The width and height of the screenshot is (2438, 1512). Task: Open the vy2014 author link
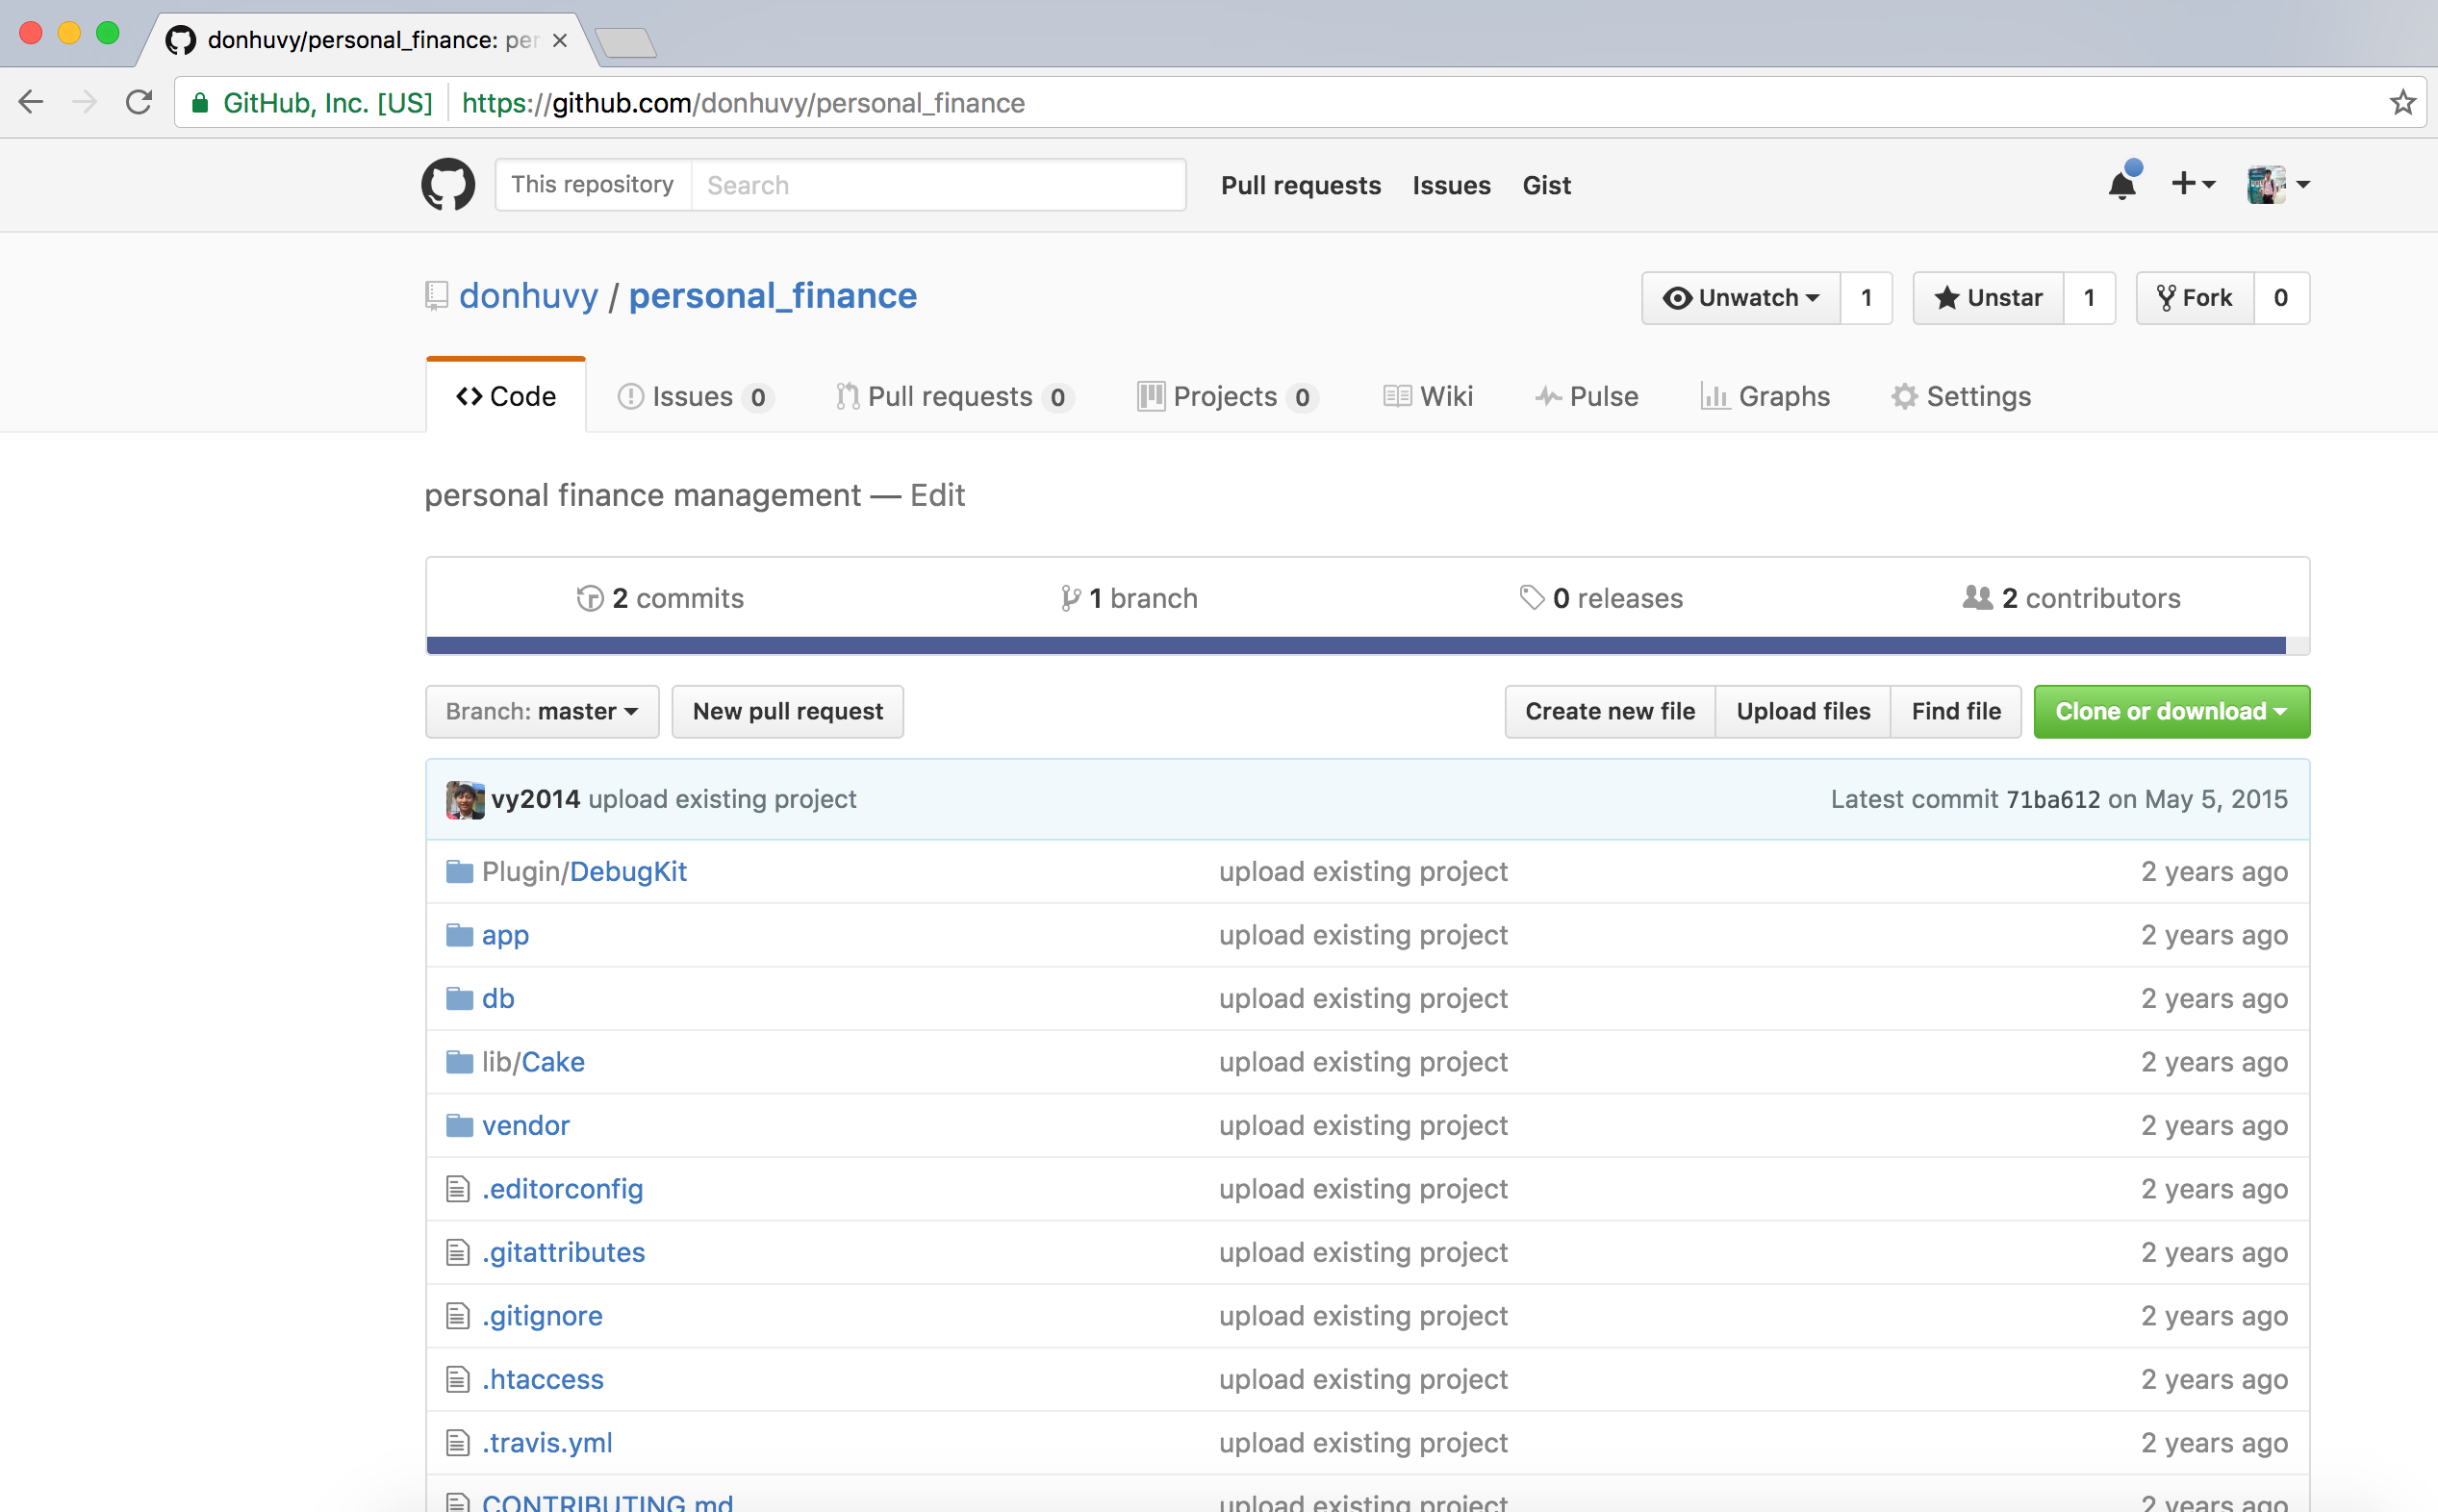[x=535, y=799]
